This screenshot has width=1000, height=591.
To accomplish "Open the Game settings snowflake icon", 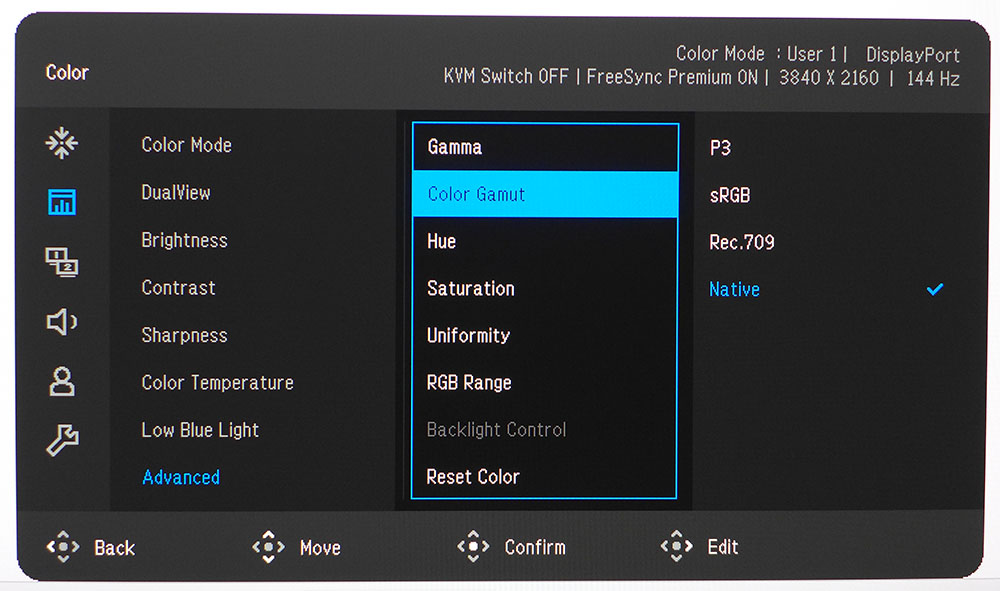I will coord(62,144).
